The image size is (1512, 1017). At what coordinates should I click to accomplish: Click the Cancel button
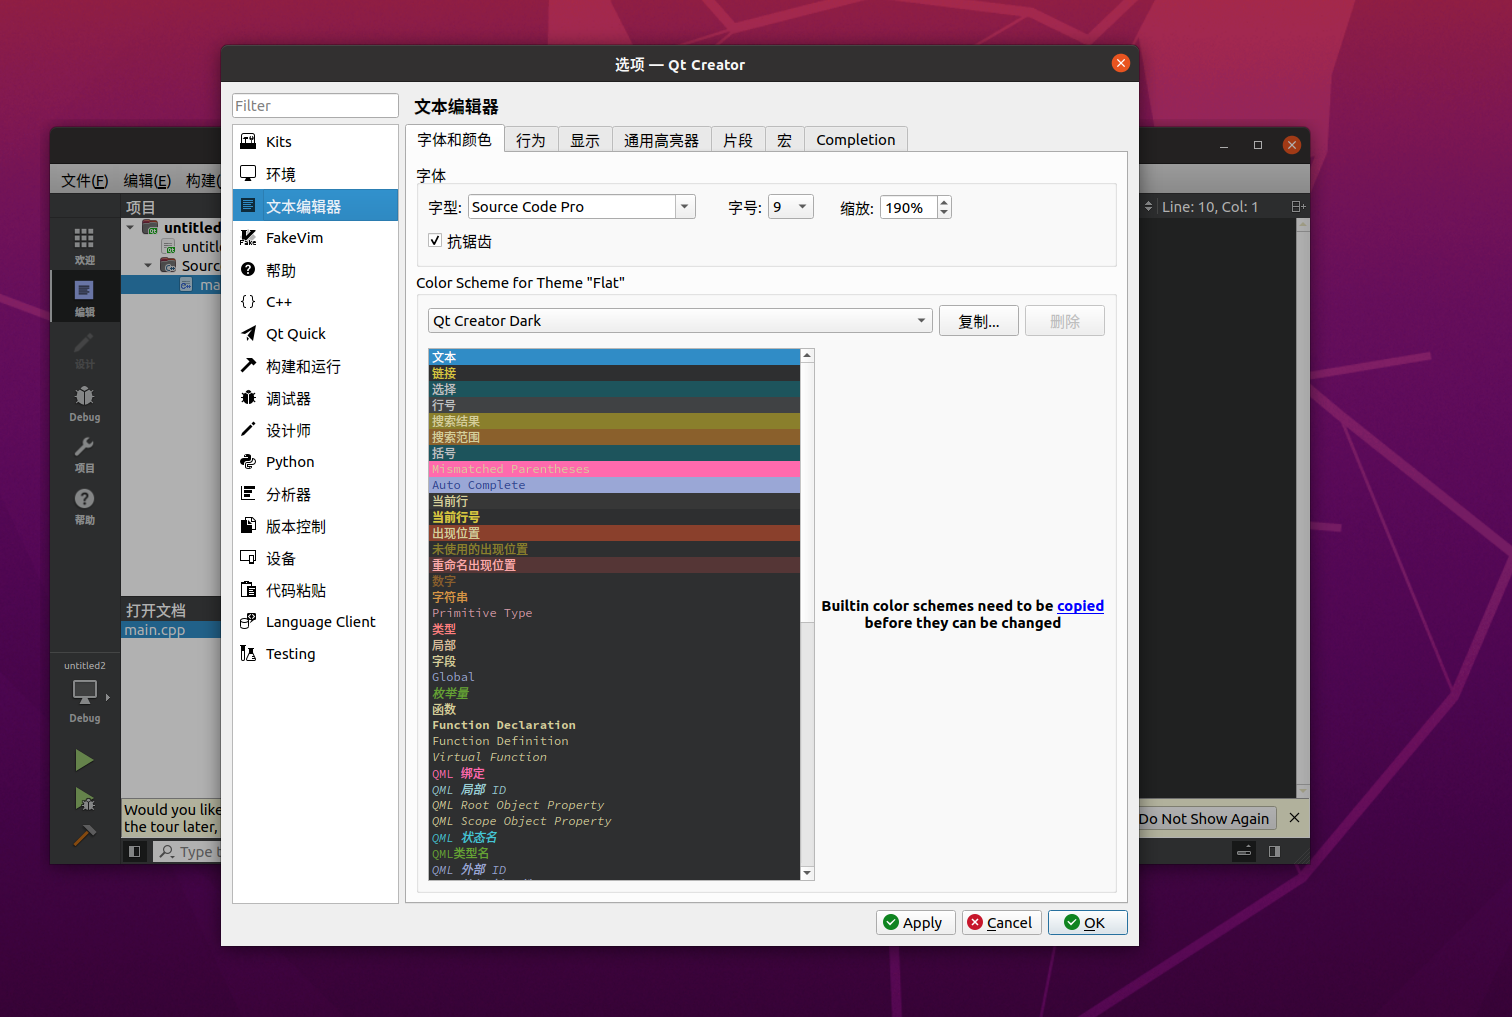click(1002, 923)
